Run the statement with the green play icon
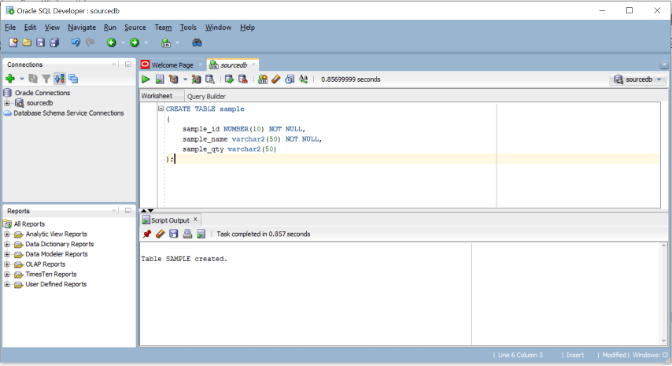The height and width of the screenshot is (366, 672). (x=146, y=79)
